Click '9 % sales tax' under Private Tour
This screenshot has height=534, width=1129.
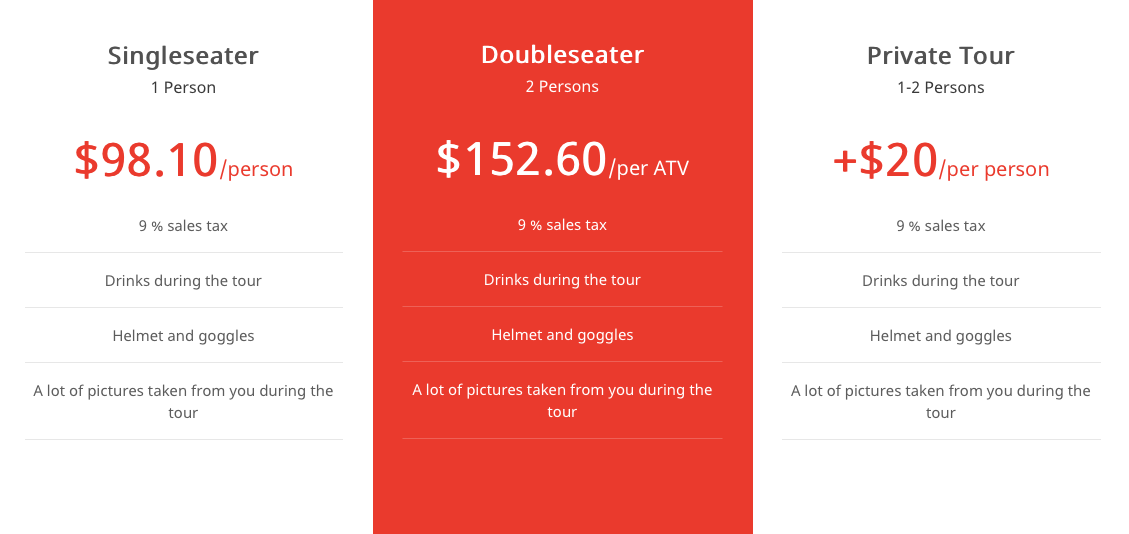tap(940, 226)
